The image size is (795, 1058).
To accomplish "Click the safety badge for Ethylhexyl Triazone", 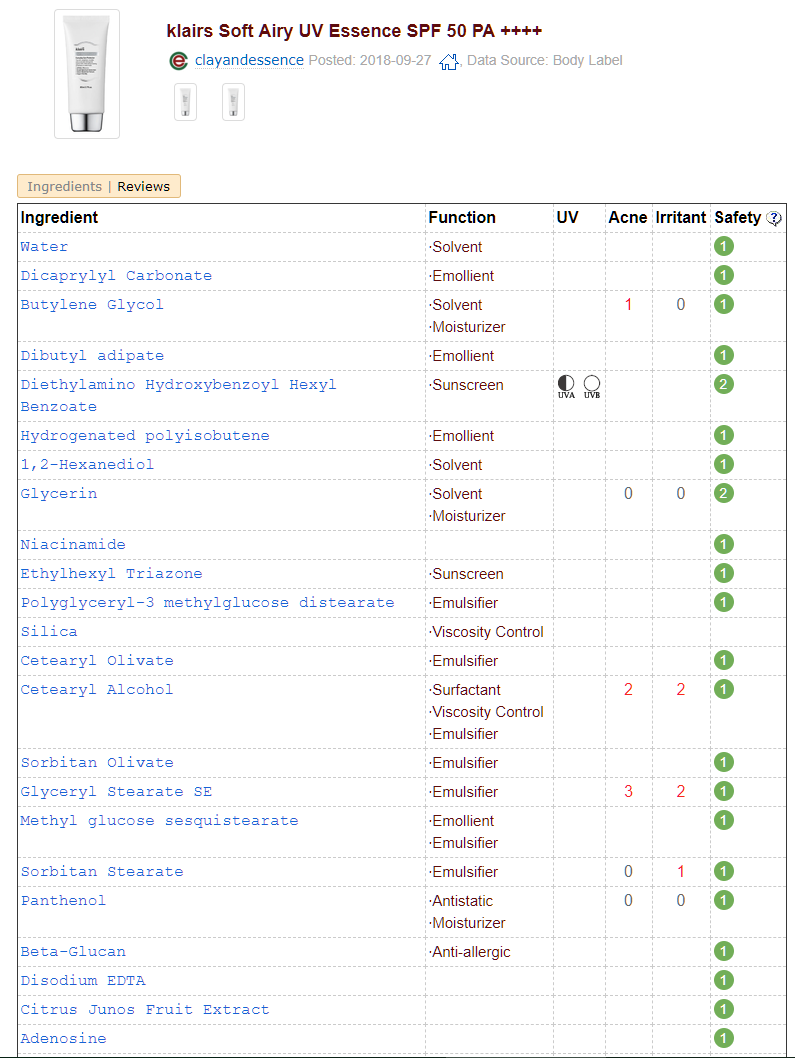I will pyautogui.click(x=723, y=574).
